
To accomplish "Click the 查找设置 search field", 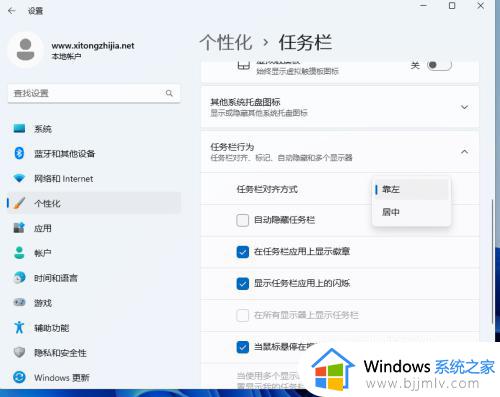I will tap(94, 93).
